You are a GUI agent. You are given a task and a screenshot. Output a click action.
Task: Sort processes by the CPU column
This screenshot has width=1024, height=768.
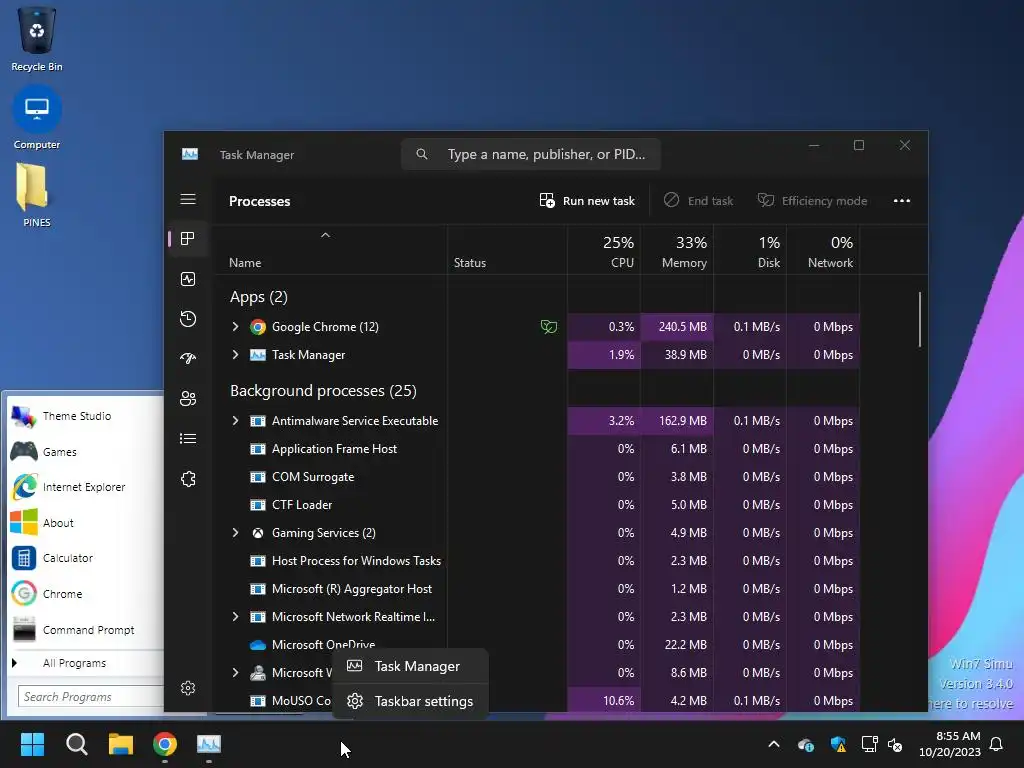(x=604, y=251)
